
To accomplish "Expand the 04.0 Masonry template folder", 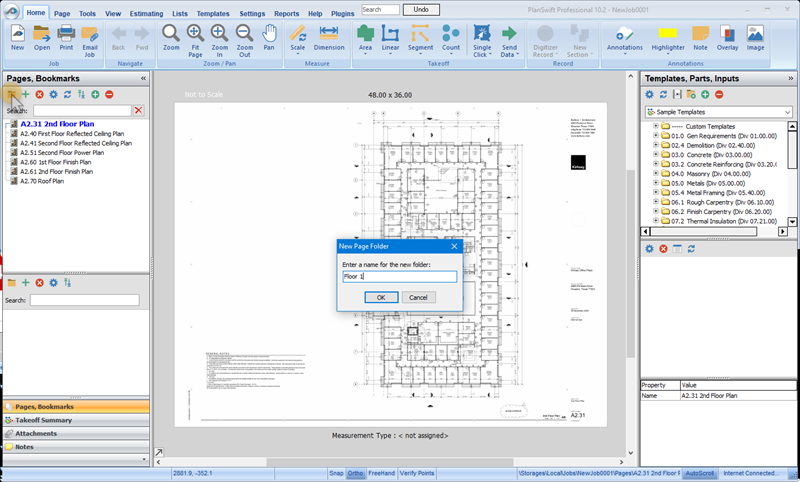I will [656, 173].
